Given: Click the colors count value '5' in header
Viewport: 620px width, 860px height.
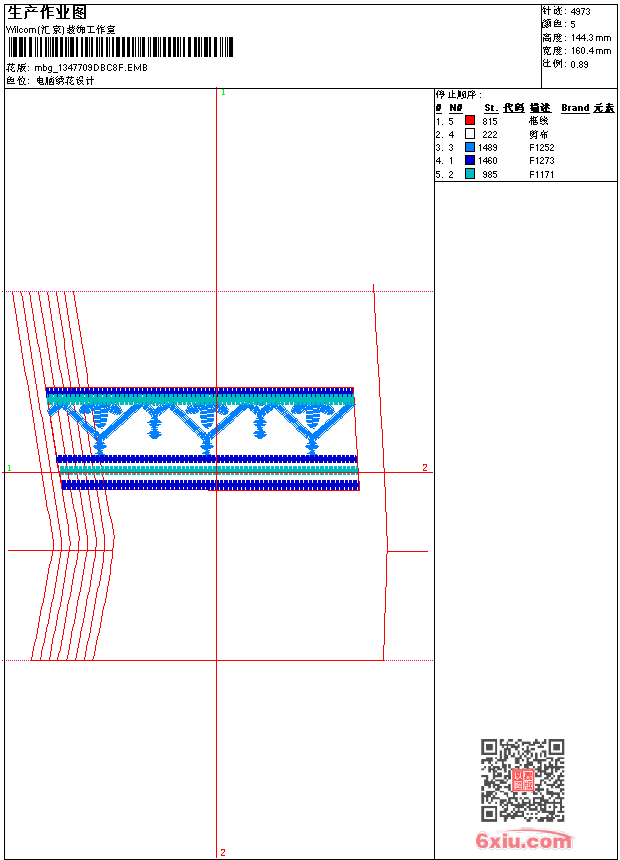Looking at the screenshot, I should pos(573,25).
